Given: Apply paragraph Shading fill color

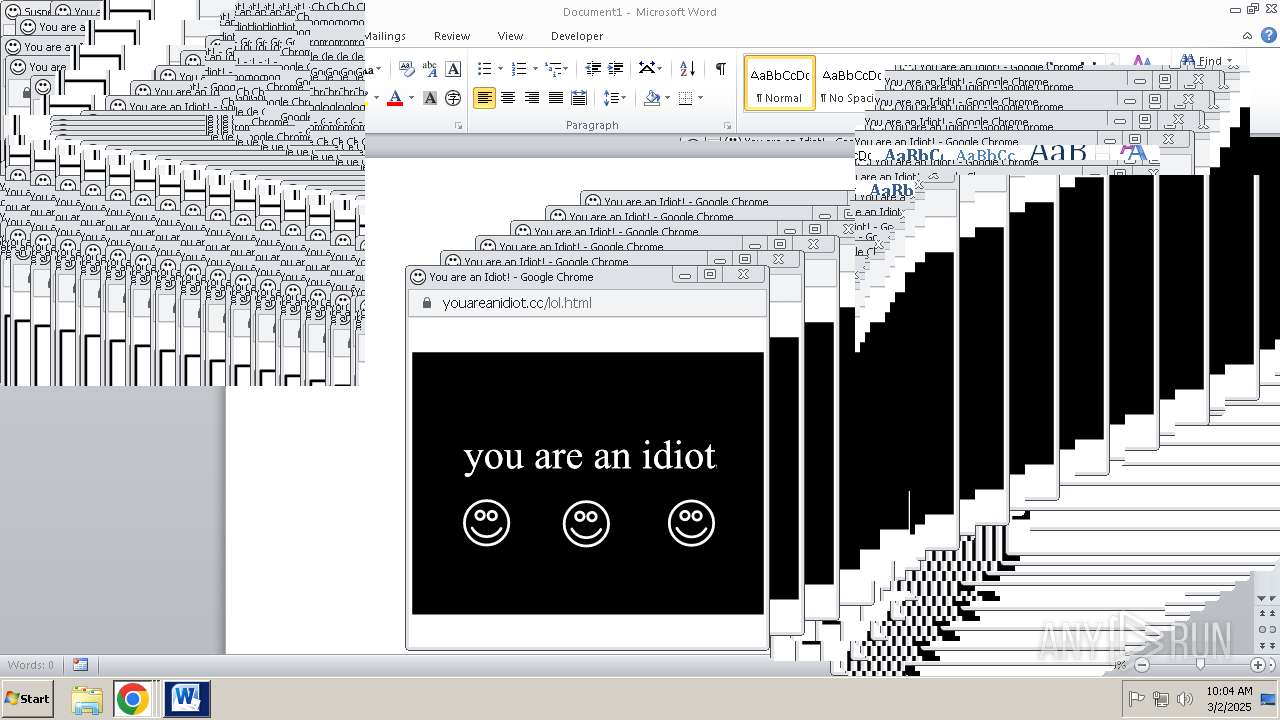Looking at the screenshot, I should 652,98.
